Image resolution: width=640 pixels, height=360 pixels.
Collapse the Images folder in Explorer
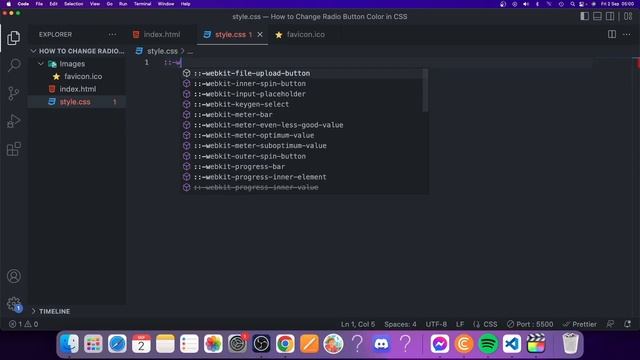coord(77,64)
